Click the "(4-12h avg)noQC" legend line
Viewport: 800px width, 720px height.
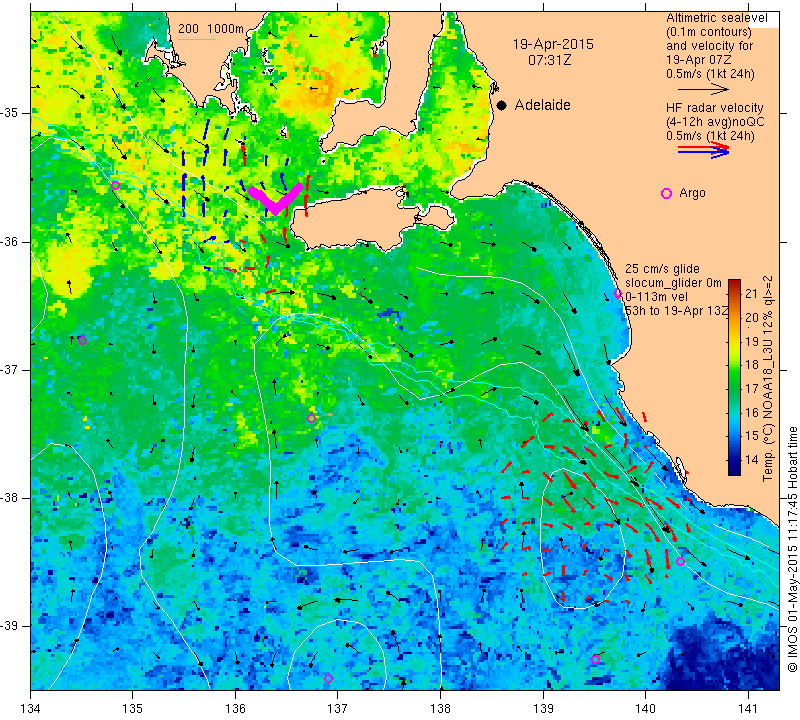click(715, 122)
